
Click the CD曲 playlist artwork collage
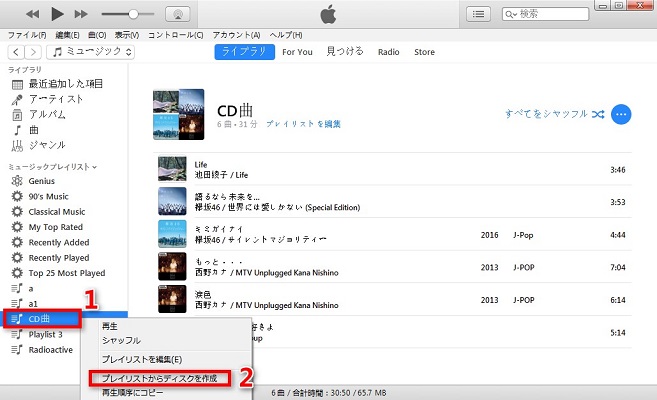tap(179, 114)
